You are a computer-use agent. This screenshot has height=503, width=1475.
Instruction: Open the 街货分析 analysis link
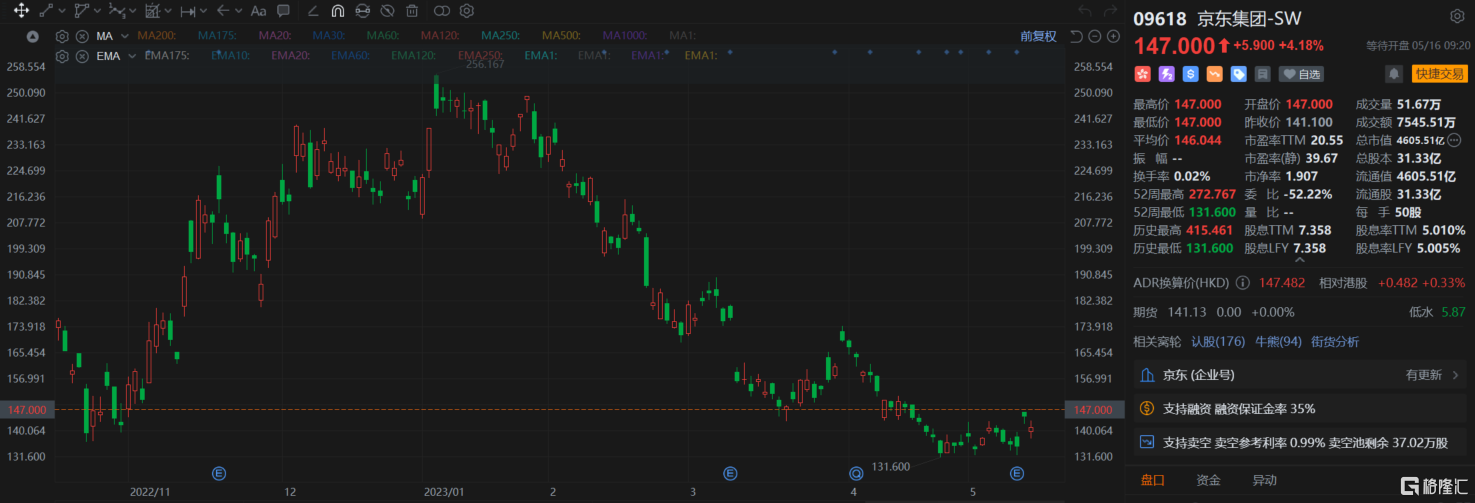tap(1335, 341)
